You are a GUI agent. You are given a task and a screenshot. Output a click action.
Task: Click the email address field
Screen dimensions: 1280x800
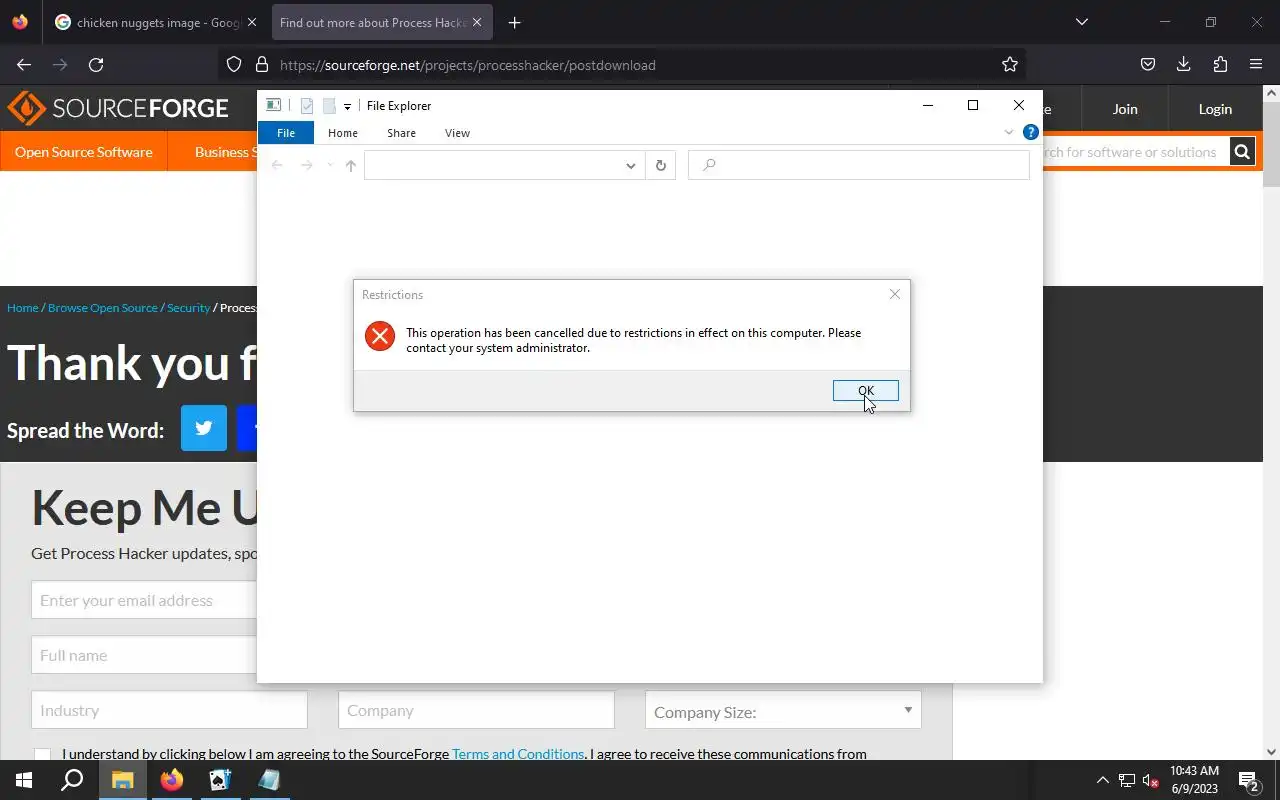click(145, 600)
